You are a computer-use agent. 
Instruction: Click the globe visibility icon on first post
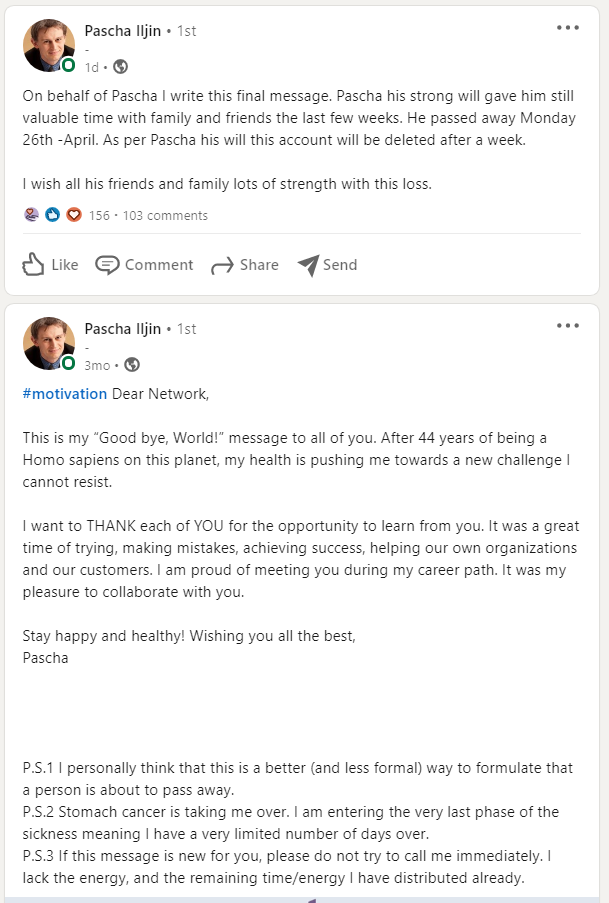pos(120,67)
